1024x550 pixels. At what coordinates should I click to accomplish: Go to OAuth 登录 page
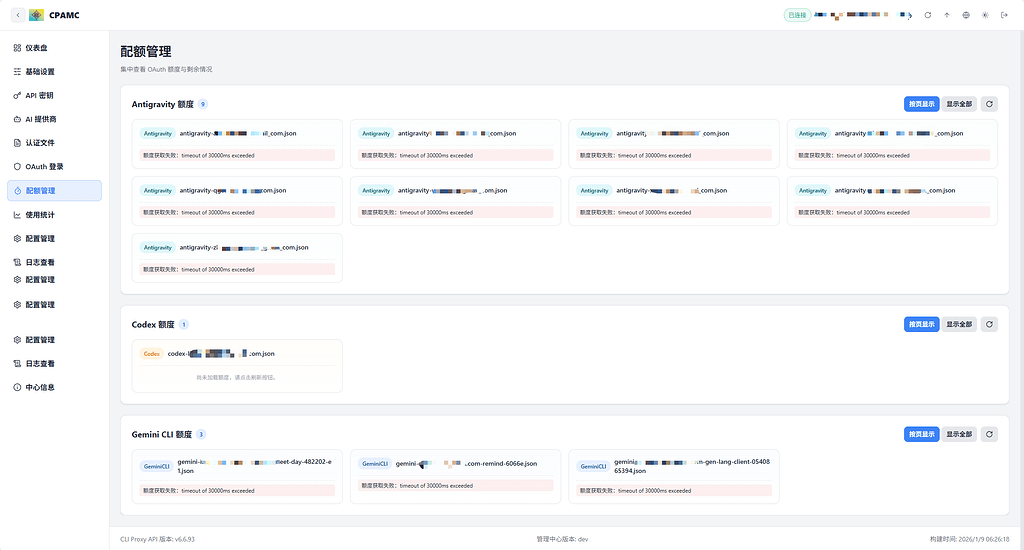[54, 167]
